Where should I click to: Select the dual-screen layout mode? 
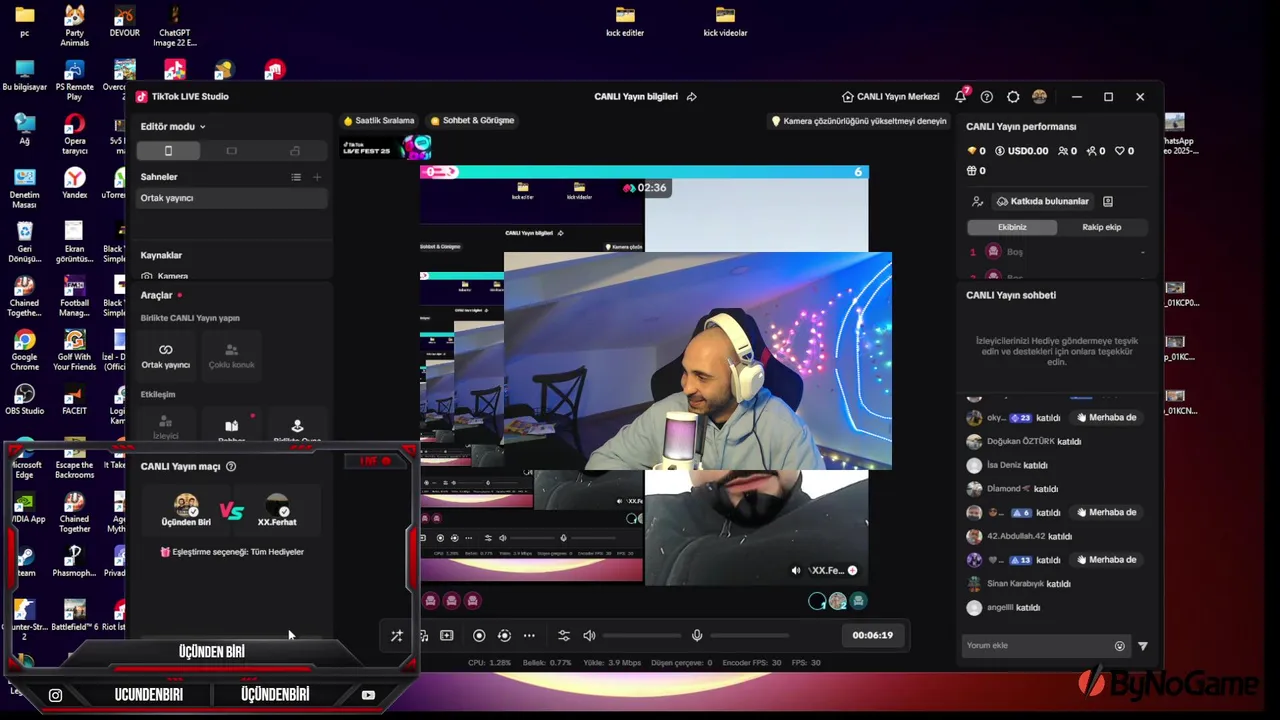[x=295, y=151]
